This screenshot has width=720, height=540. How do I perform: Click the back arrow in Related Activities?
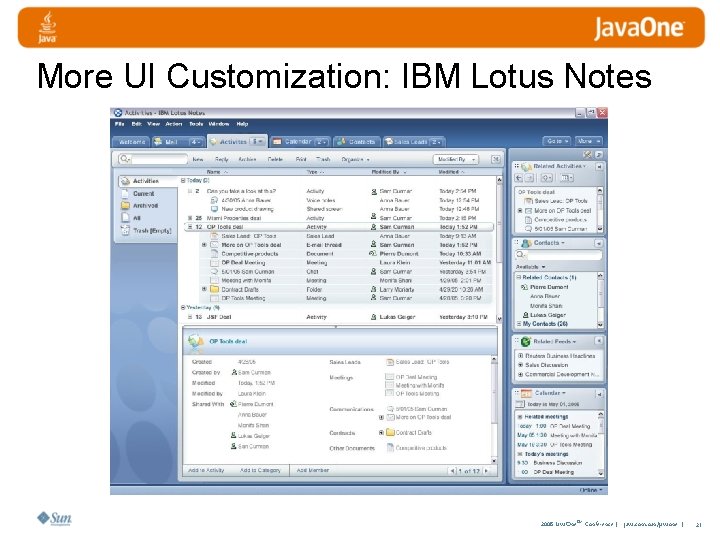pyautogui.click(x=519, y=178)
